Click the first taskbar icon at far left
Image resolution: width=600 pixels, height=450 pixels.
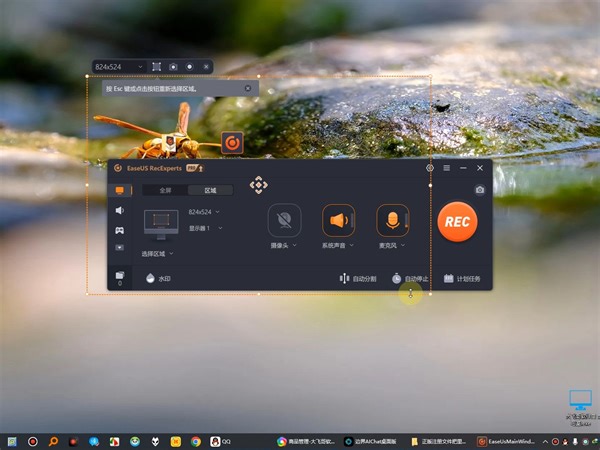(x=12, y=442)
